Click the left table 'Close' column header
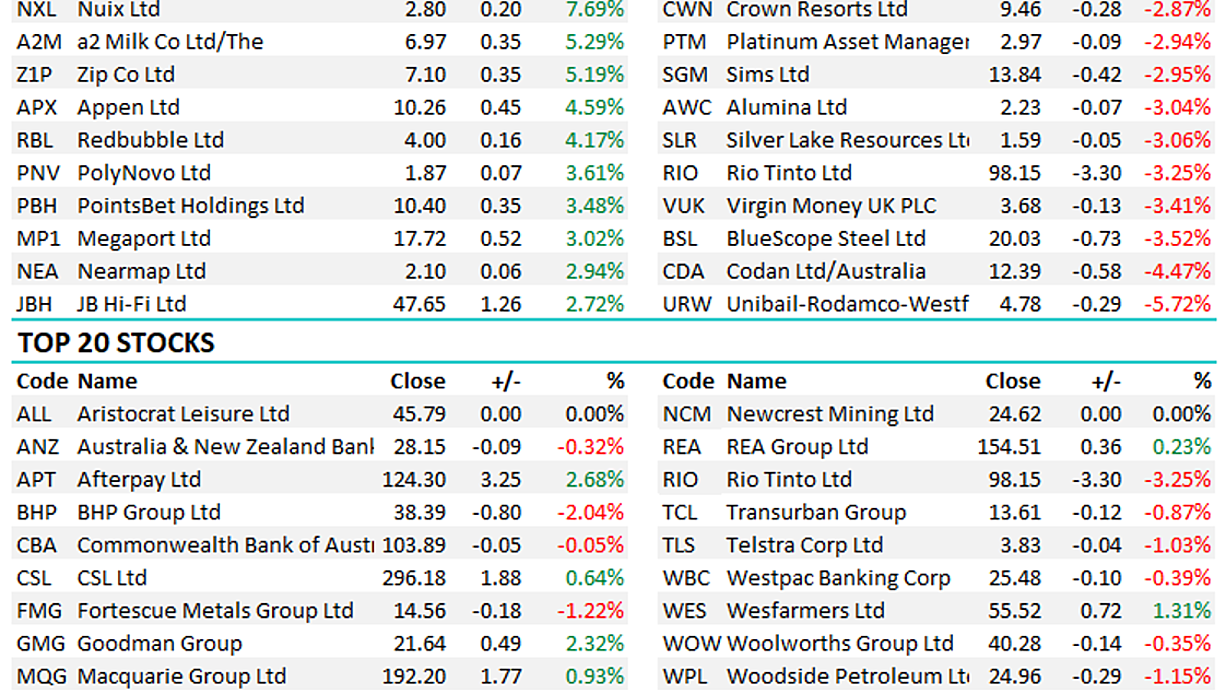1226x690 pixels. [x=418, y=381]
